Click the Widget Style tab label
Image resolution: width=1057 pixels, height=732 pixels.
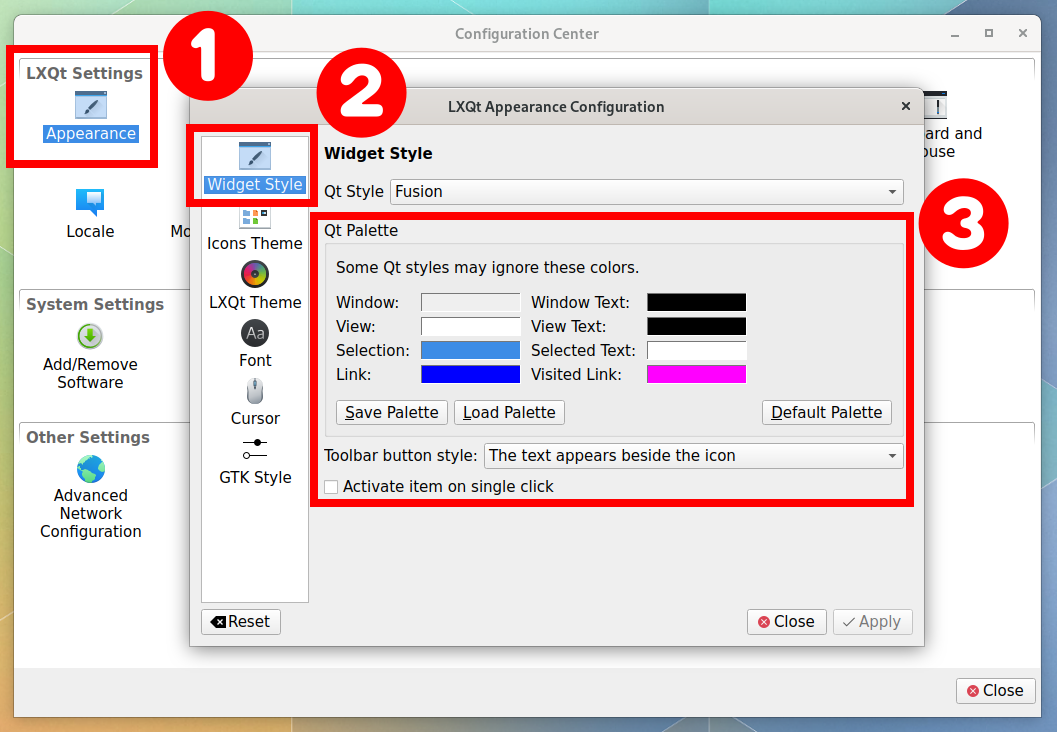pyautogui.click(x=255, y=185)
